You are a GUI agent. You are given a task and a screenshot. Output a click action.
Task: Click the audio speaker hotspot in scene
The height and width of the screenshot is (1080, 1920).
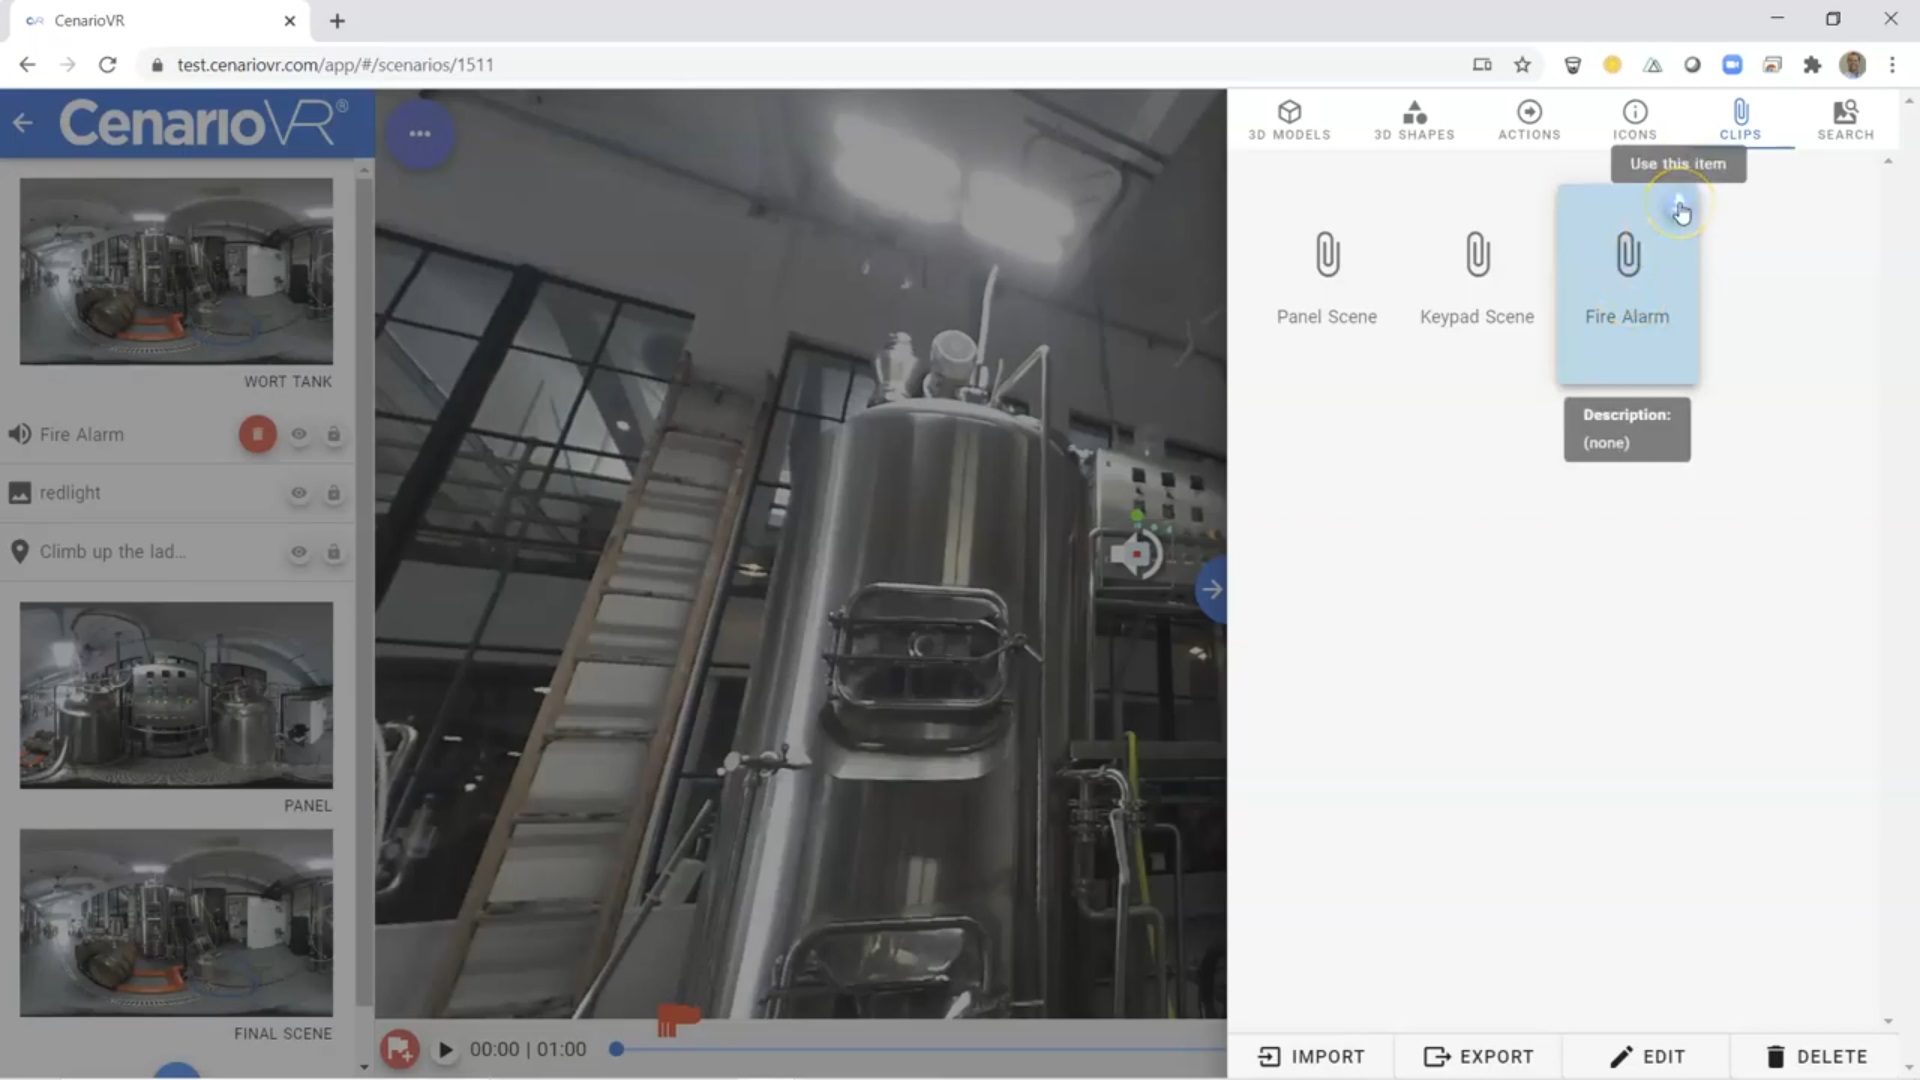(x=1137, y=553)
